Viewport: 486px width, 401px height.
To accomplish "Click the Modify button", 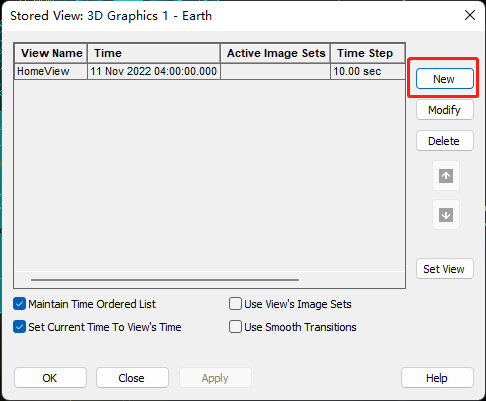I will 445,110.
